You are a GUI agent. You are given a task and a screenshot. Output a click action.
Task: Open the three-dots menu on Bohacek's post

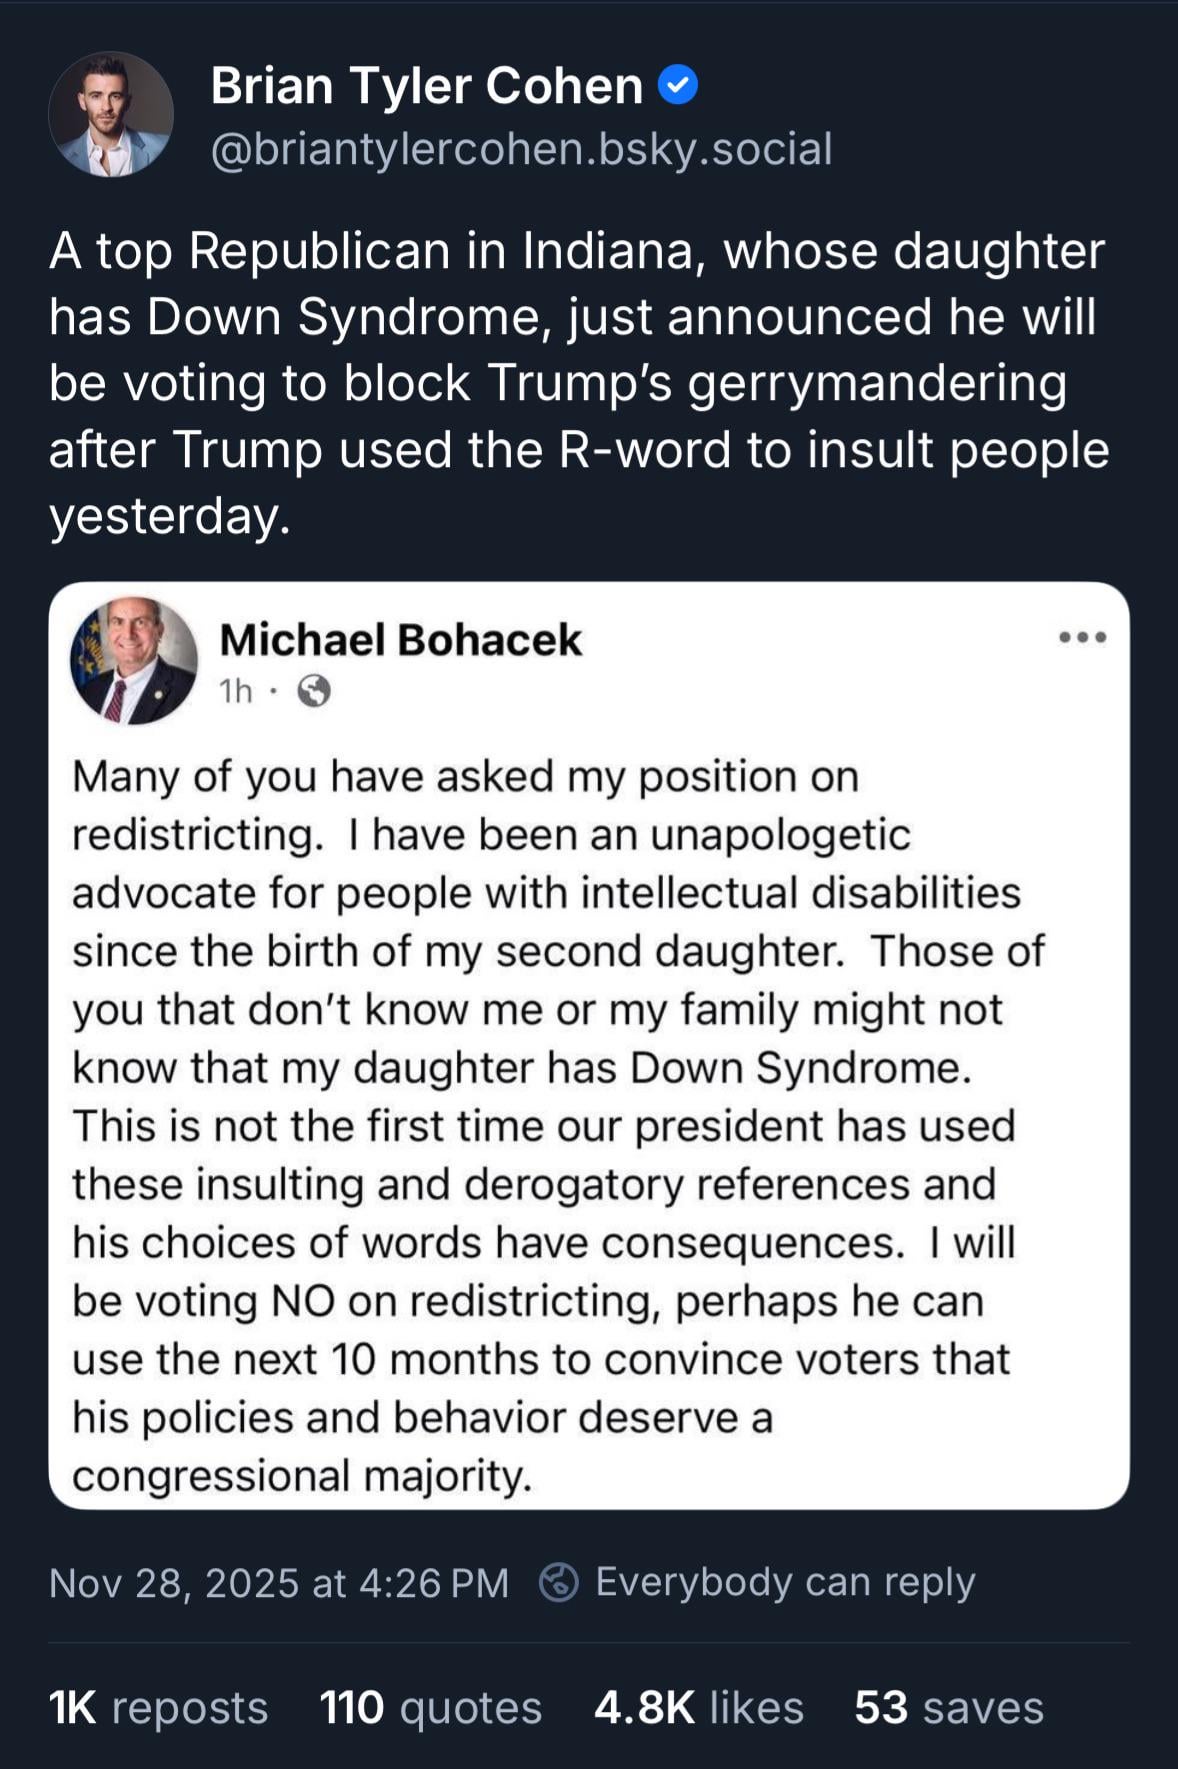tap(1083, 637)
